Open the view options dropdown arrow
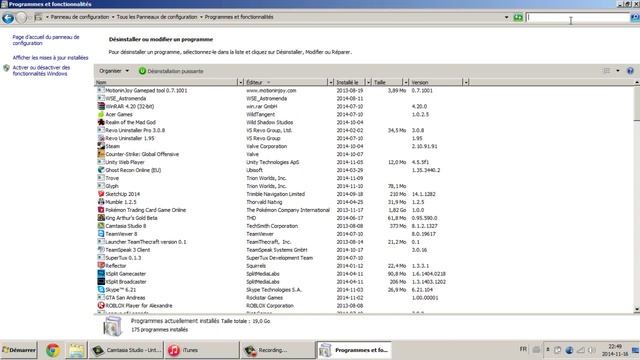Screen dimensions: 640x360 tap(618, 71)
